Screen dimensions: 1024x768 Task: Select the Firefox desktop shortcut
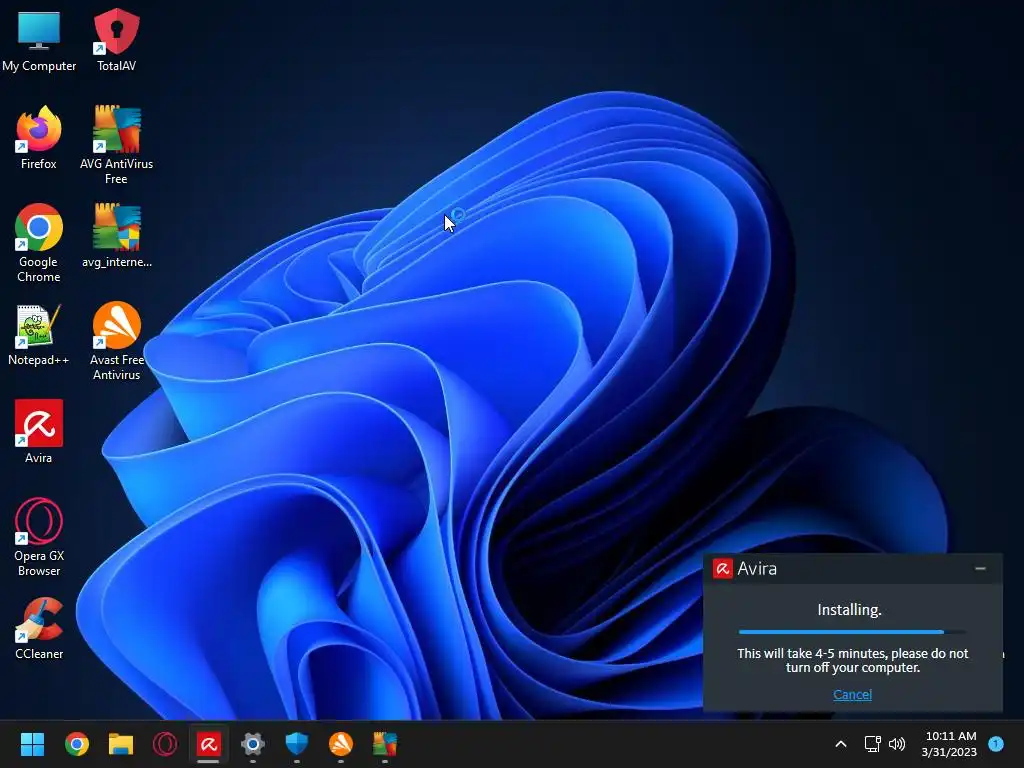tap(39, 138)
